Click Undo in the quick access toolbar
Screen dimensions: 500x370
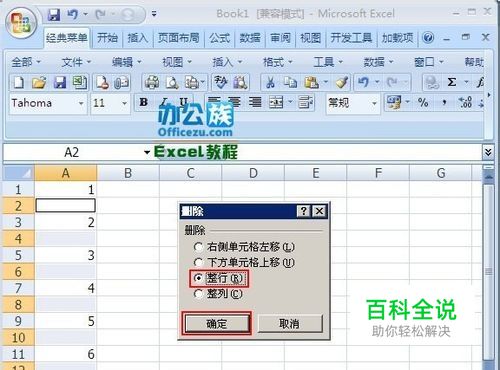(x=73, y=14)
